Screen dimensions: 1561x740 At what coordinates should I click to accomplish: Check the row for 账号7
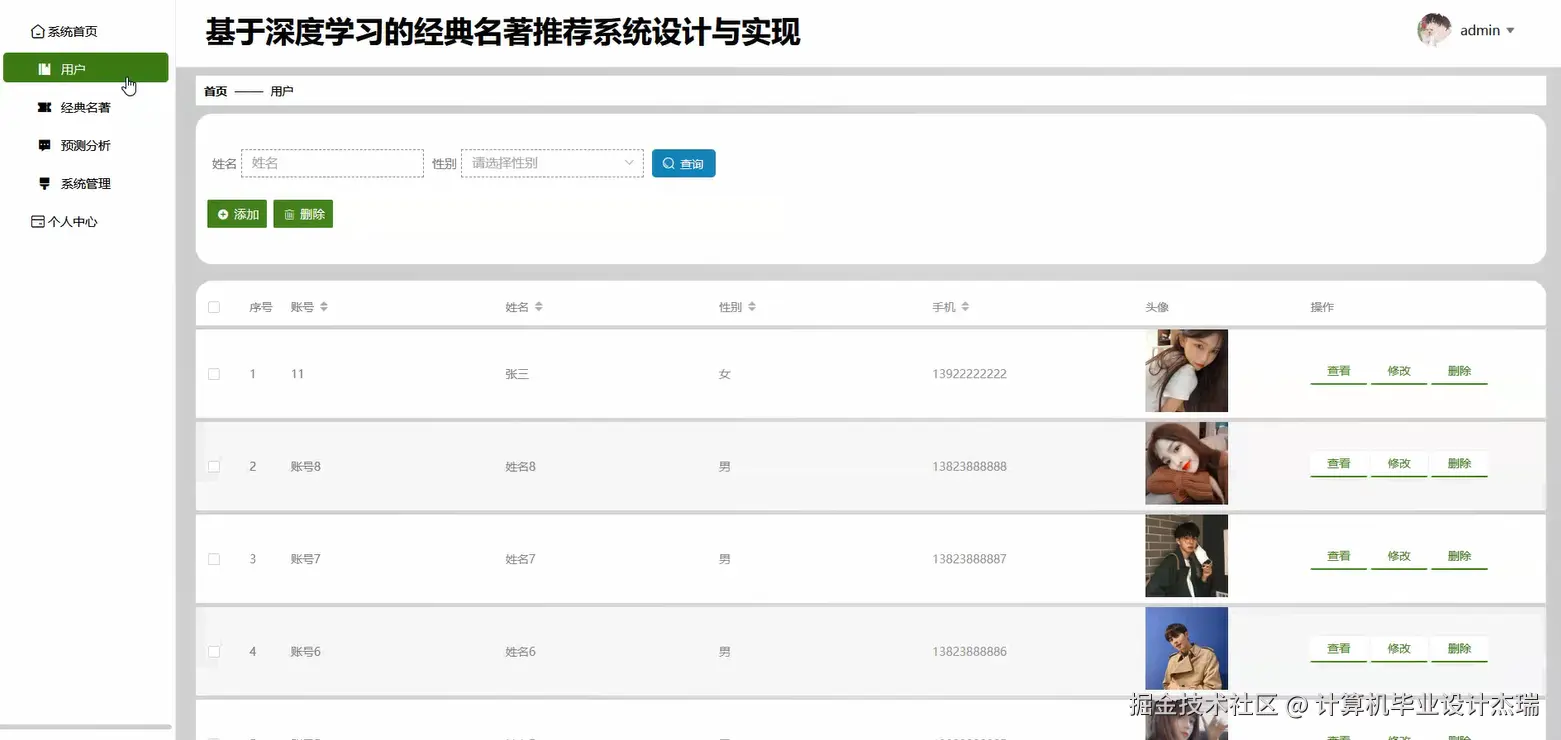coord(214,559)
